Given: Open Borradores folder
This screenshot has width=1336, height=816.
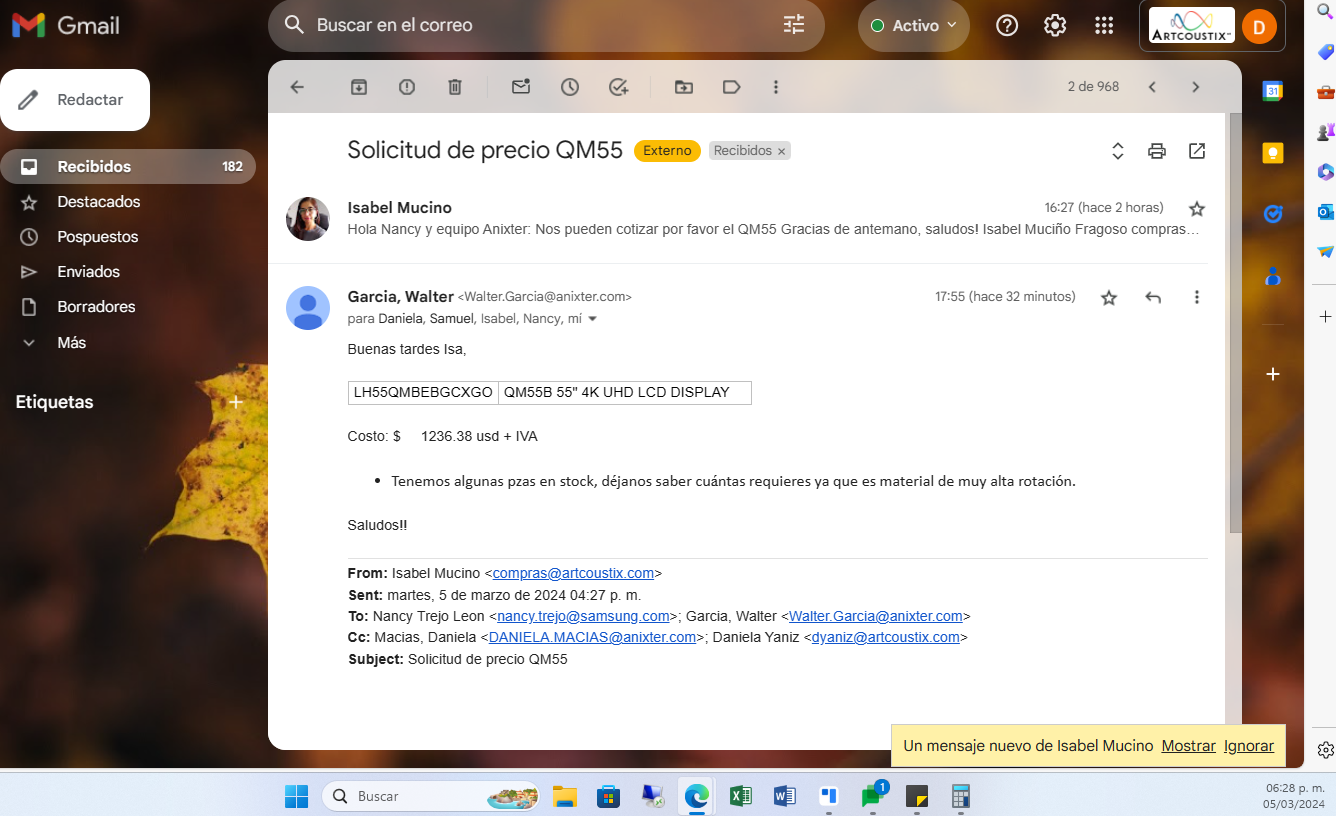Looking at the screenshot, I should click(128, 307).
